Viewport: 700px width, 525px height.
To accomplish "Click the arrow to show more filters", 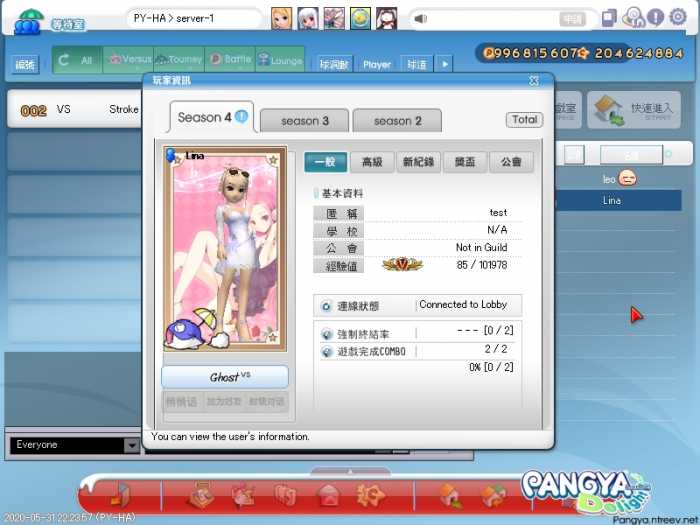I will click(445, 64).
